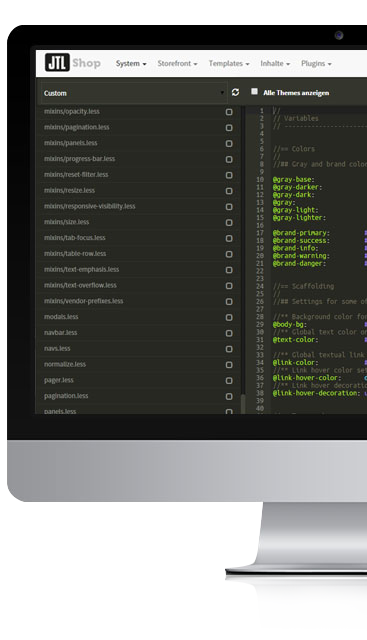Open the Templates menu

point(229,63)
